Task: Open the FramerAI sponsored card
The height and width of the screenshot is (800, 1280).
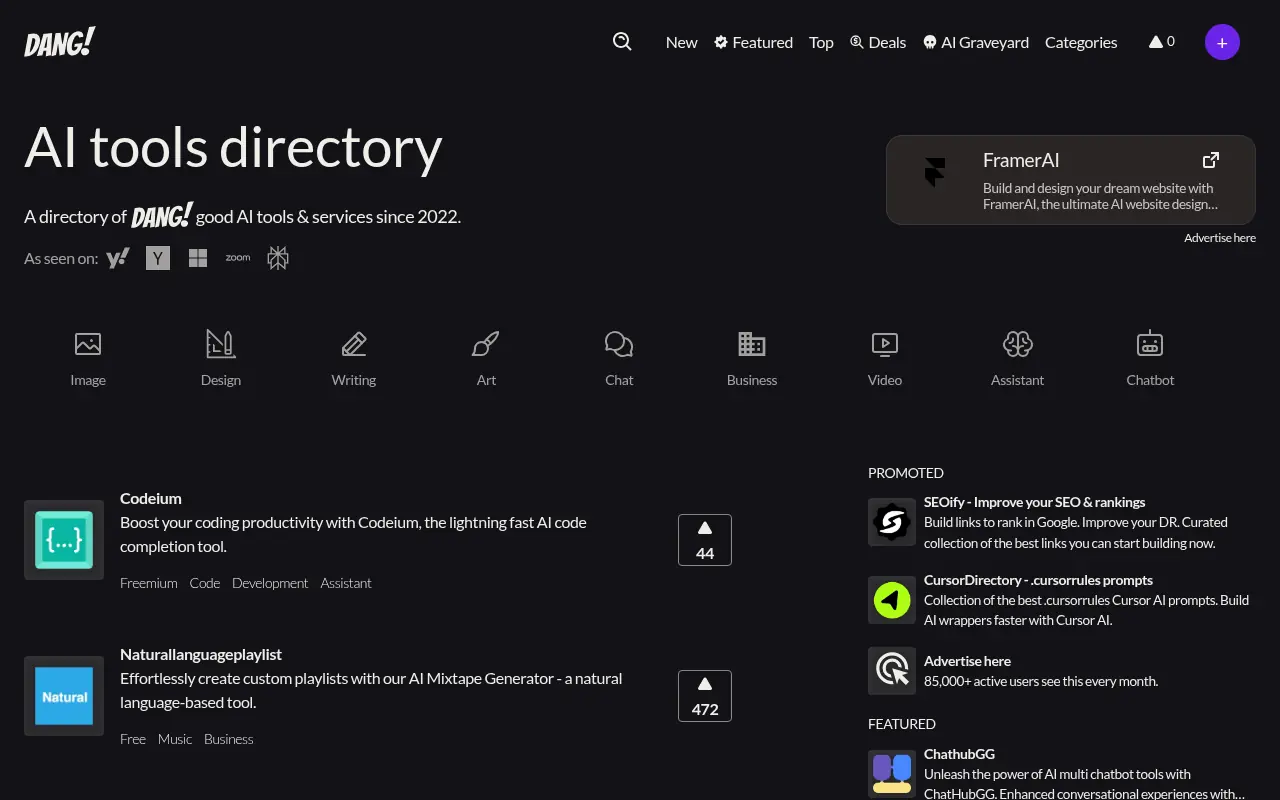Action: pyautogui.click(x=1070, y=180)
